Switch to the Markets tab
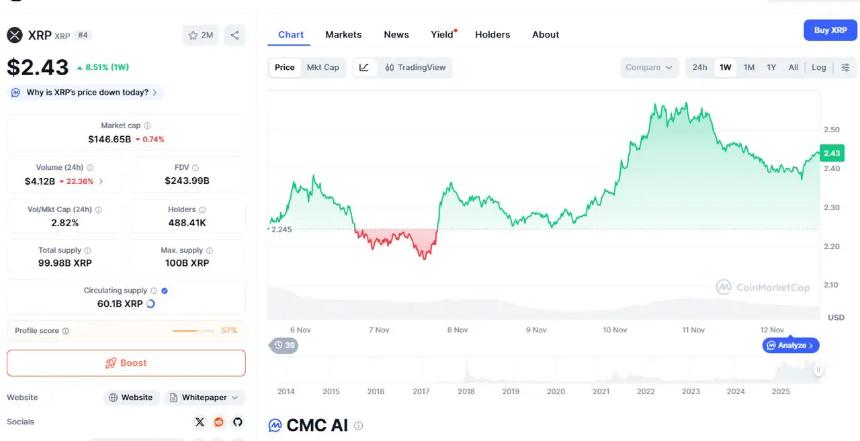 [343, 35]
